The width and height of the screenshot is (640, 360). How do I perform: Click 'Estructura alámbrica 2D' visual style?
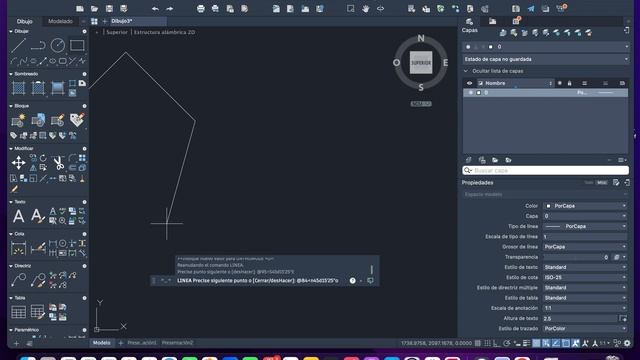tap(164, 32)
